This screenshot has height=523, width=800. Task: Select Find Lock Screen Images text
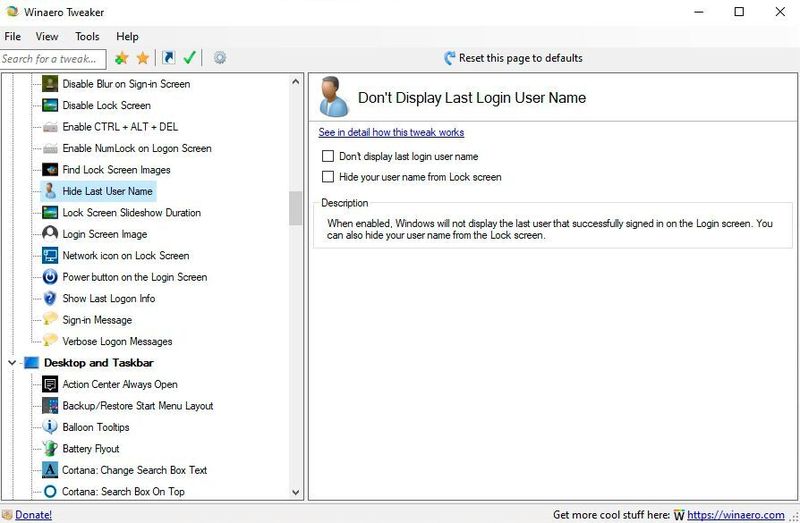[116, 169]
